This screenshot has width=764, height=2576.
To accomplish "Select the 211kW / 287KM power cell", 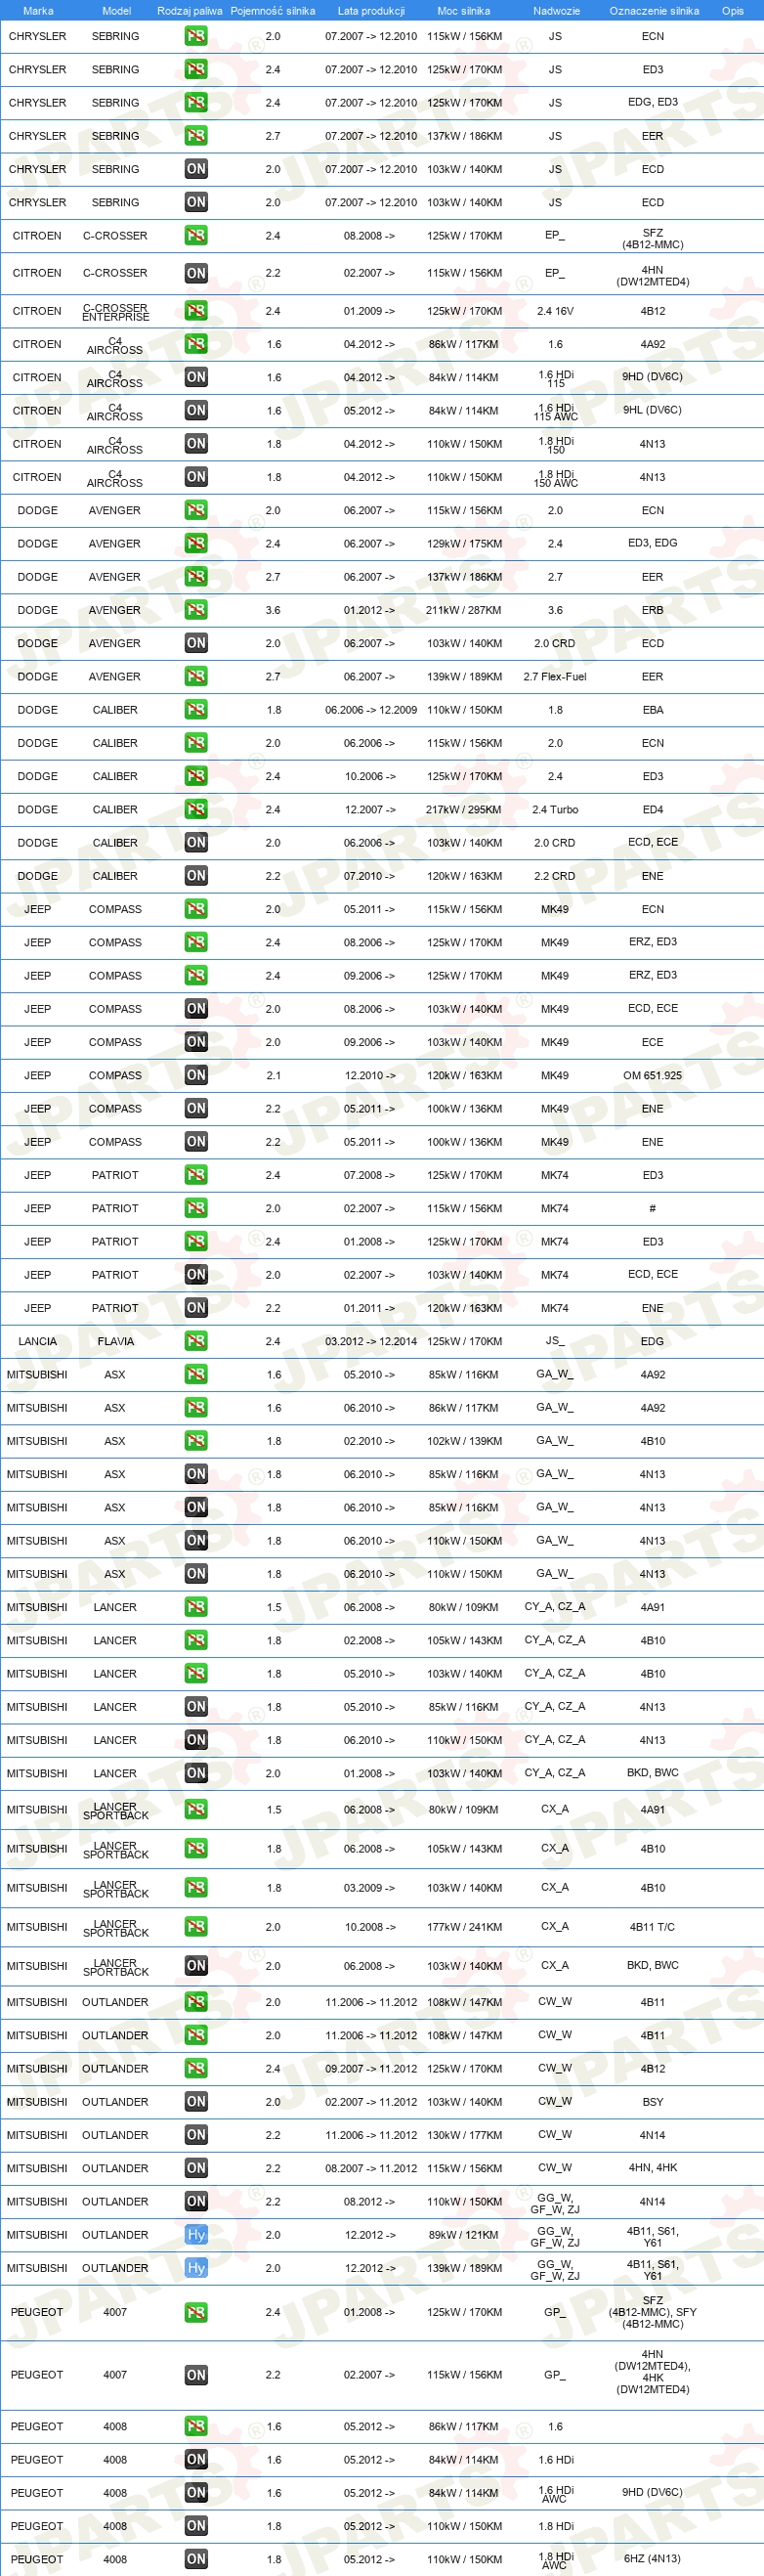I will coord(464,610).
